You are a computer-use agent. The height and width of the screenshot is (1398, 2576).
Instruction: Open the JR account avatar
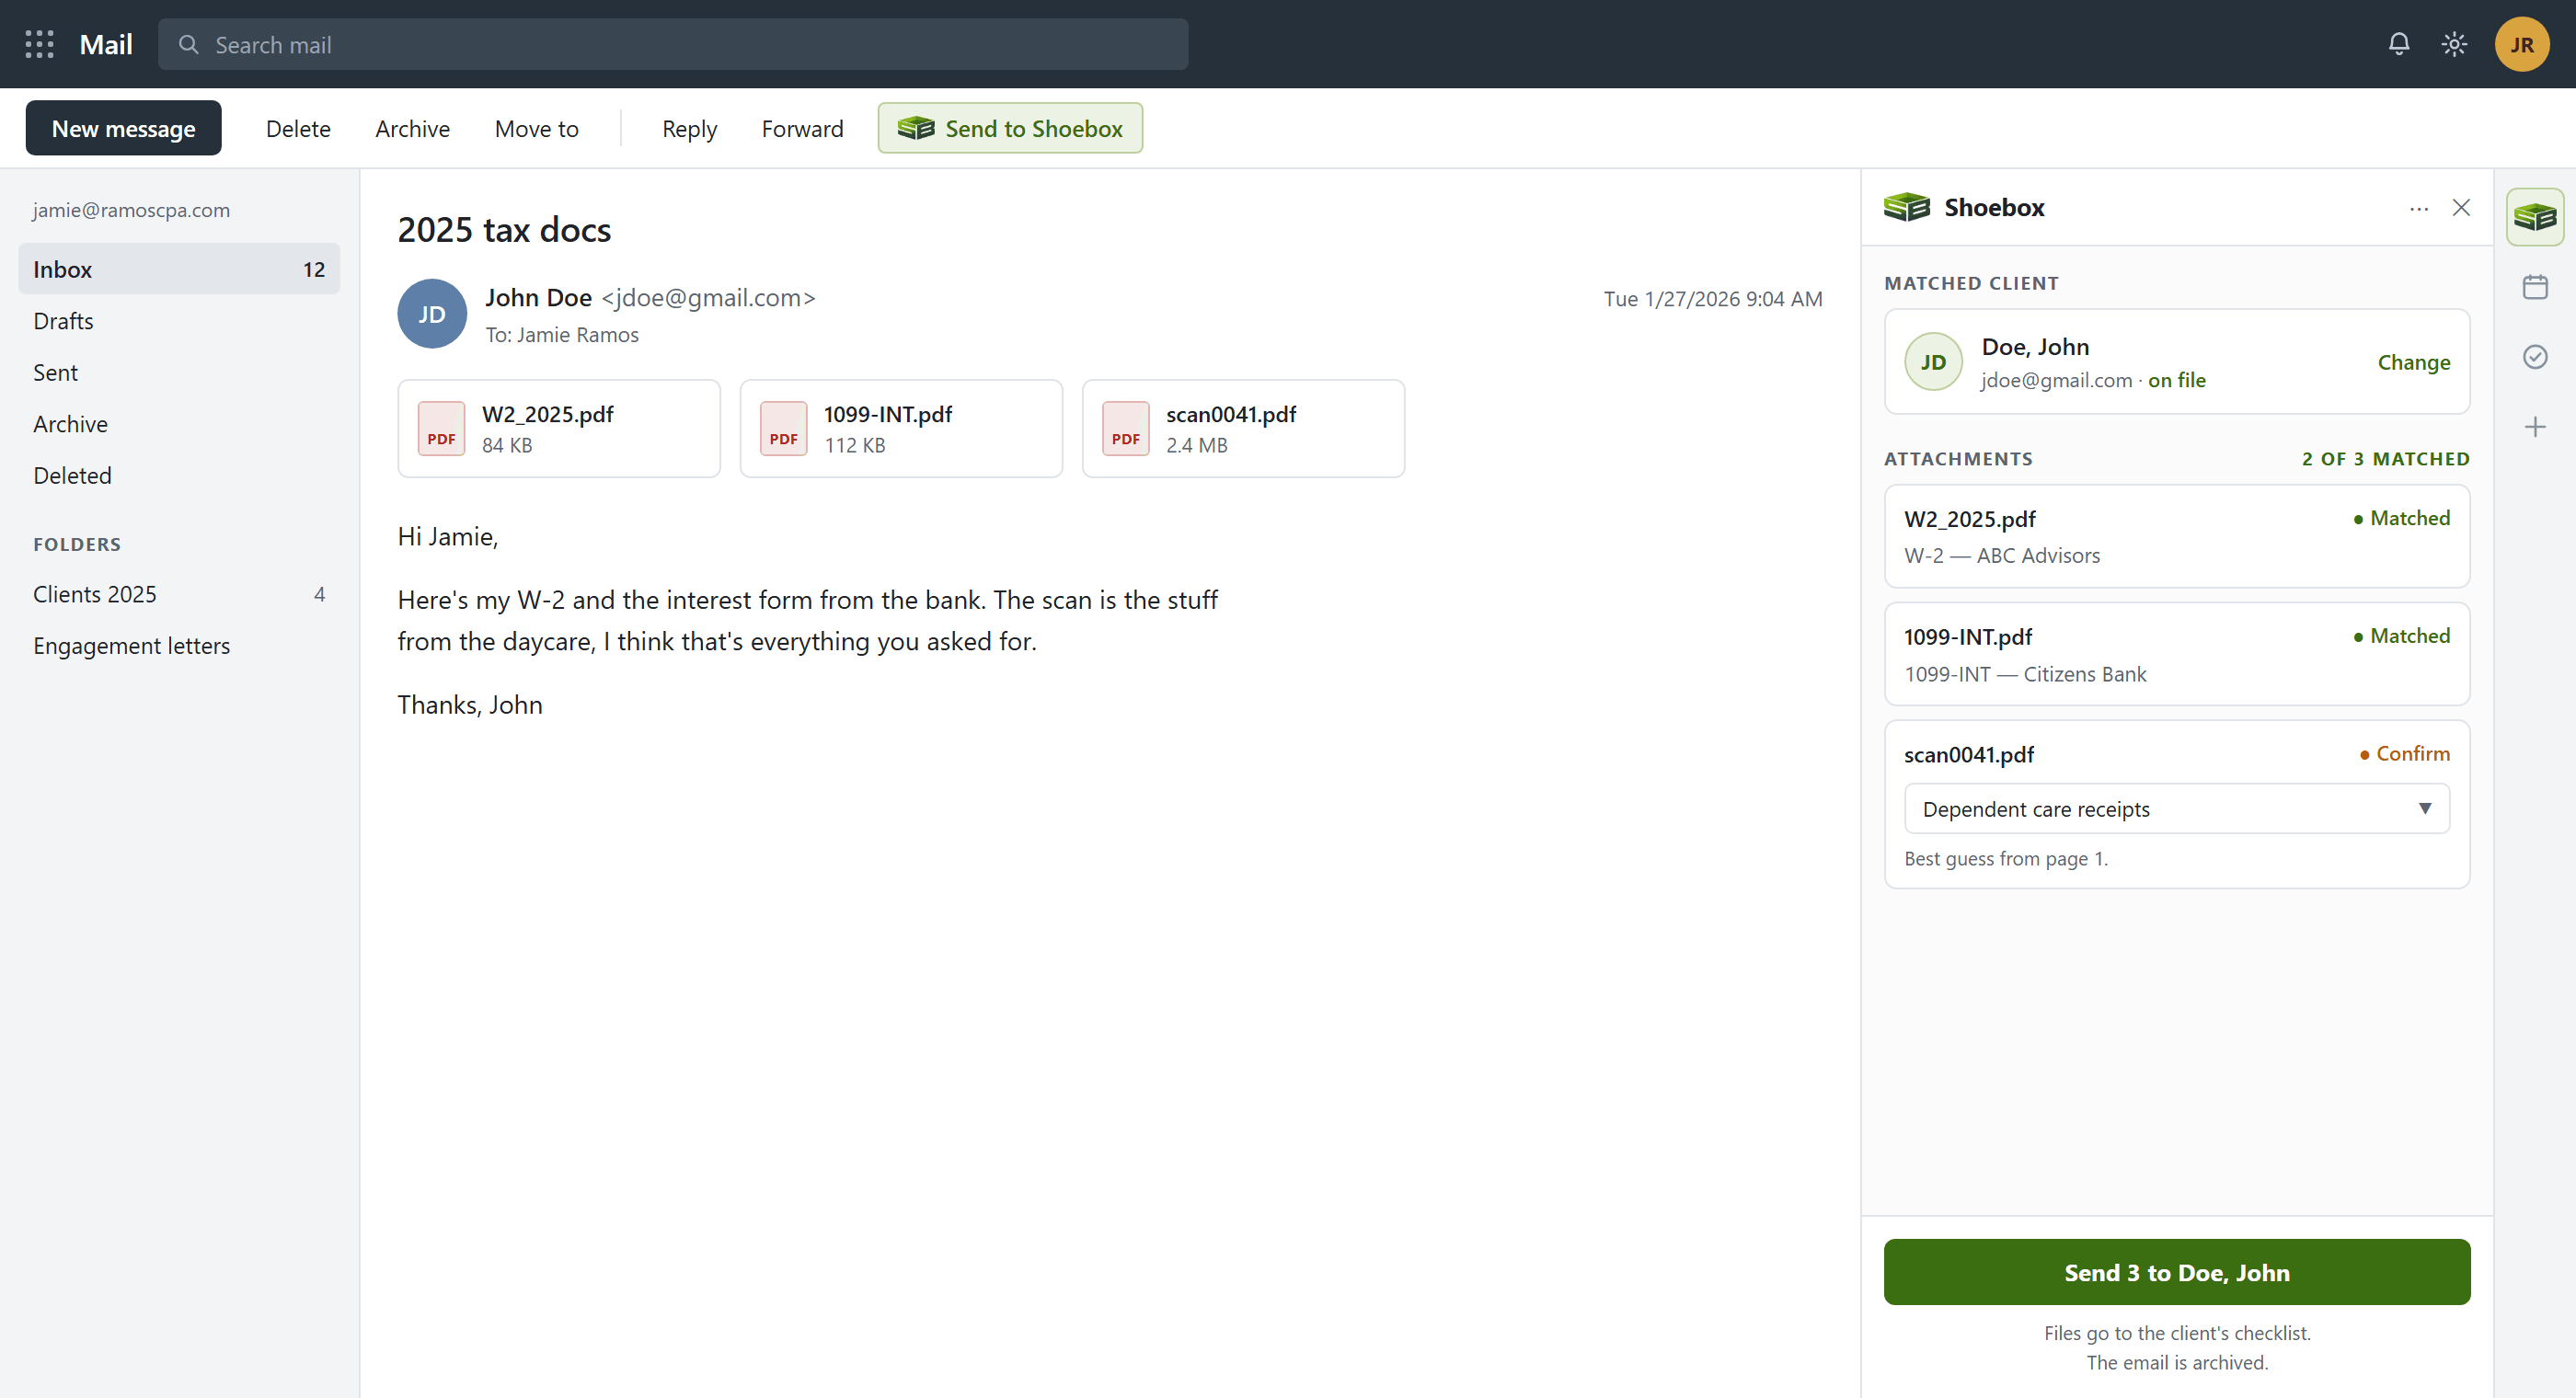click(x=2521, y=44)
